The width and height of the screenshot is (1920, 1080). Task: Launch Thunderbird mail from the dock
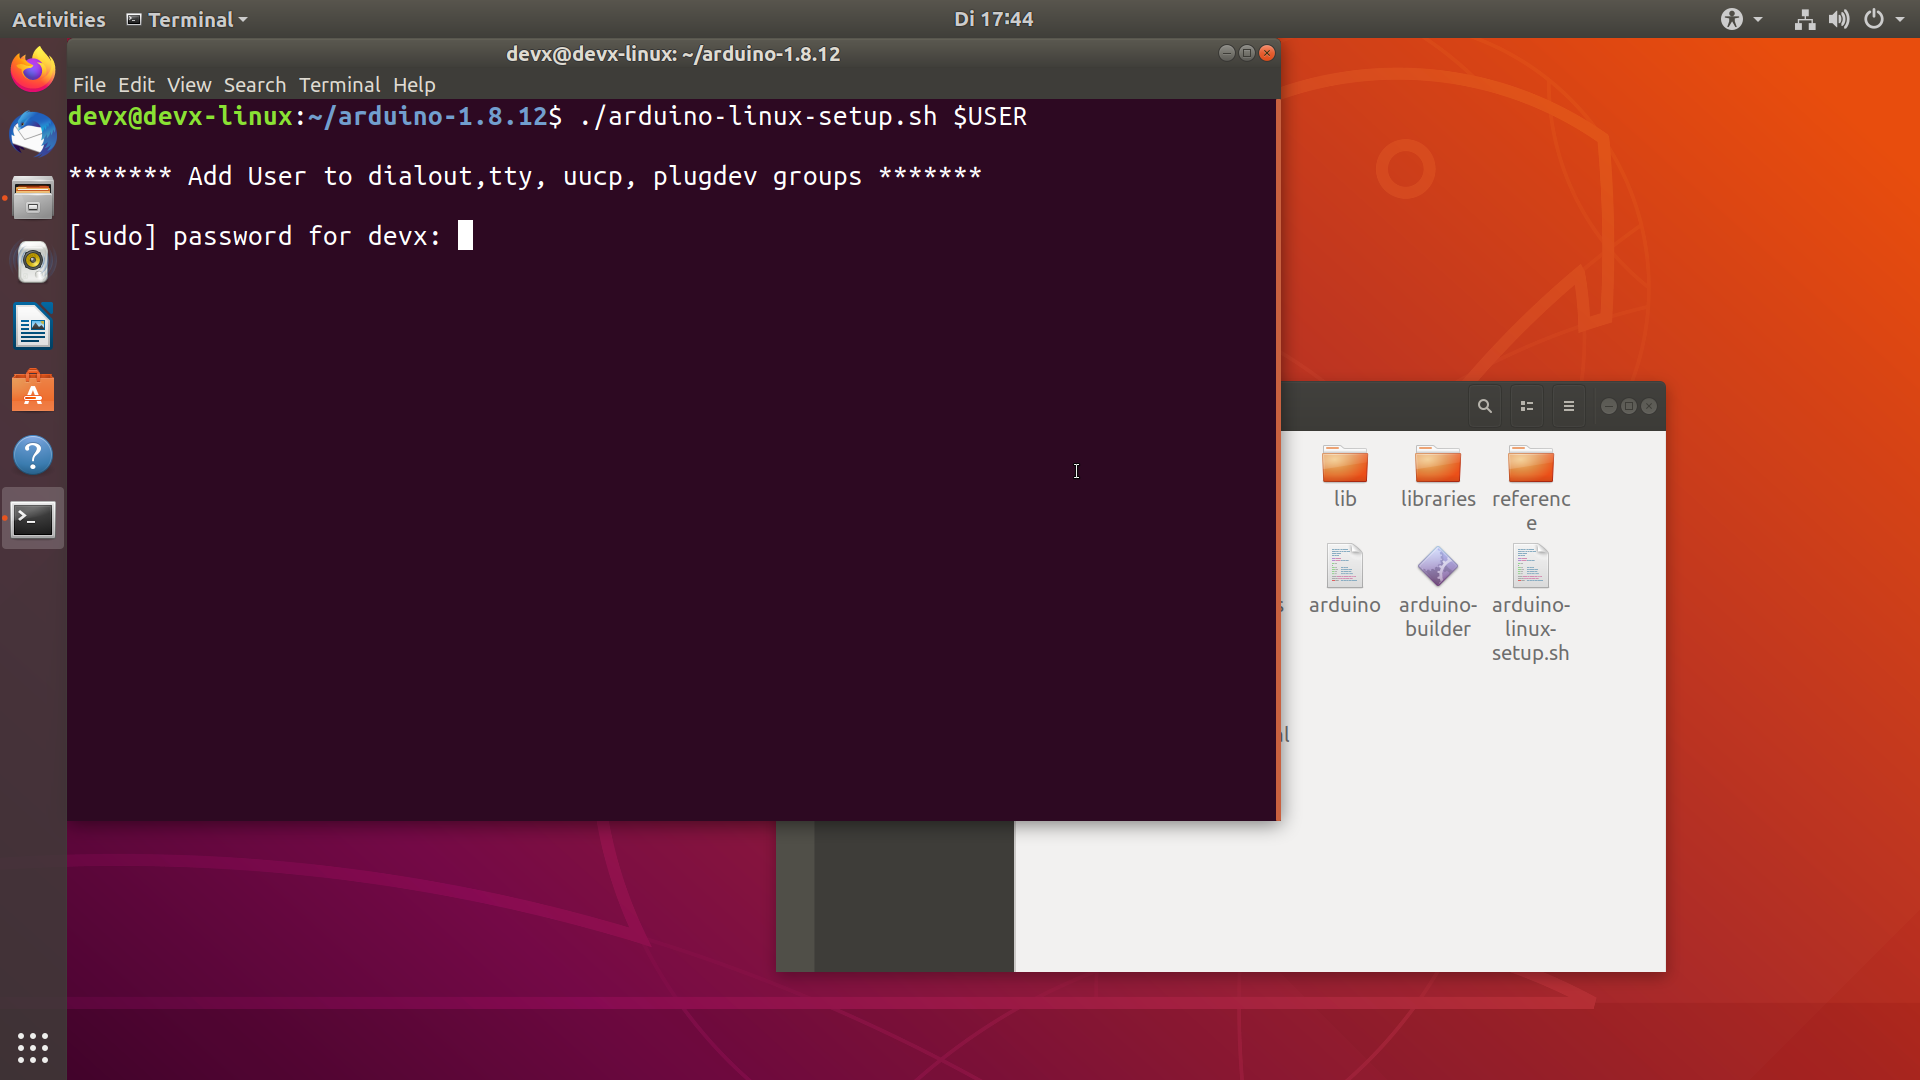[x=33, y=134]
